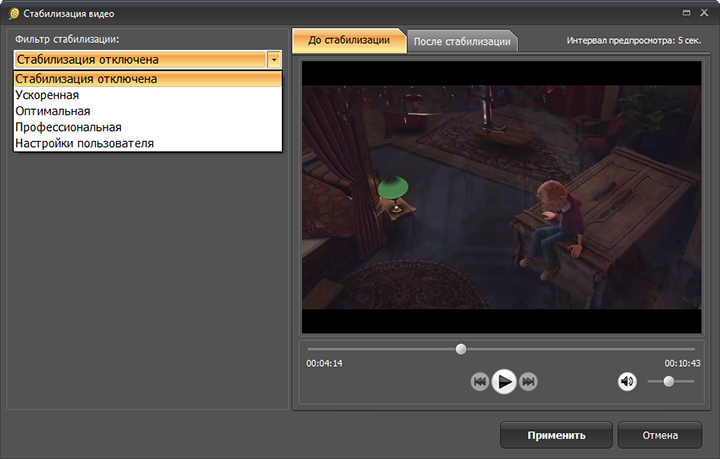720x459 pixels.
Task: Choose the 'Профессиональная' option
Action: pyautogui.click(x=148, y=127)
